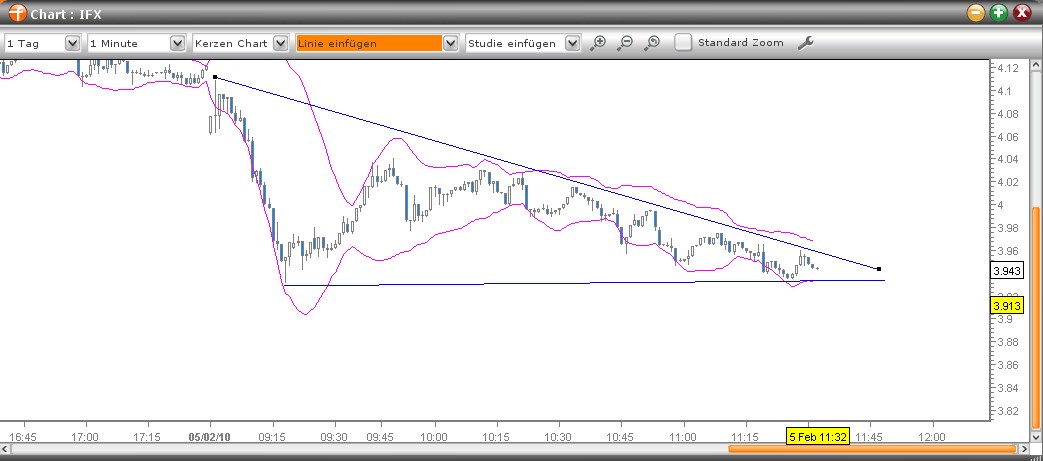The image size is (1043, 461).
Task: Maximize the chart window with green button
Action: (x=998, y=13)
